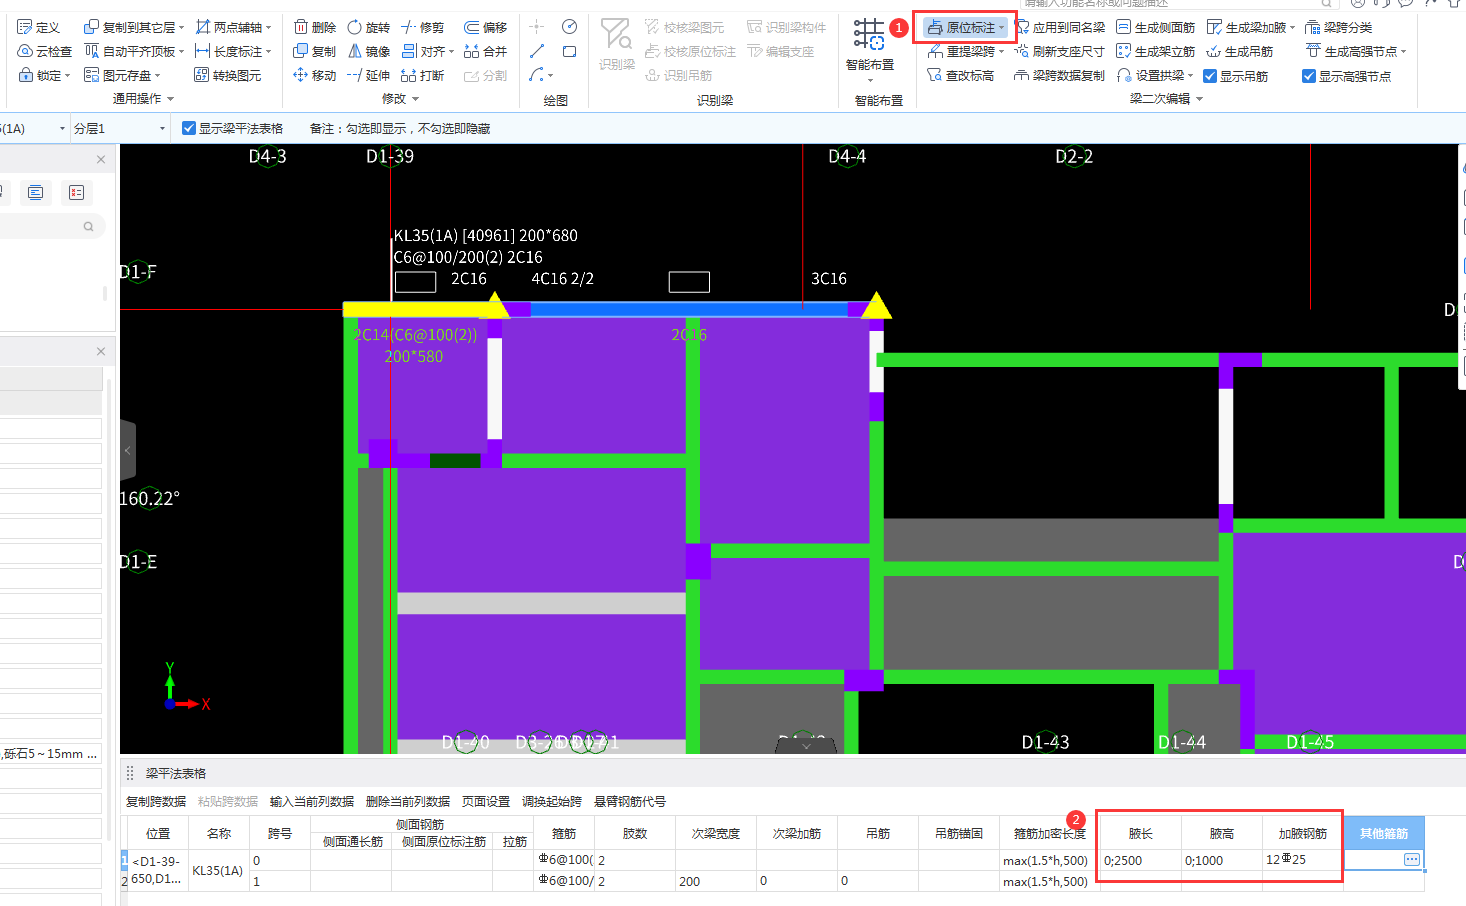Viewport: 1466px width, 906px height.
Task: Pick the rectangle drawing tool
Action: click(x=569, y=51)
